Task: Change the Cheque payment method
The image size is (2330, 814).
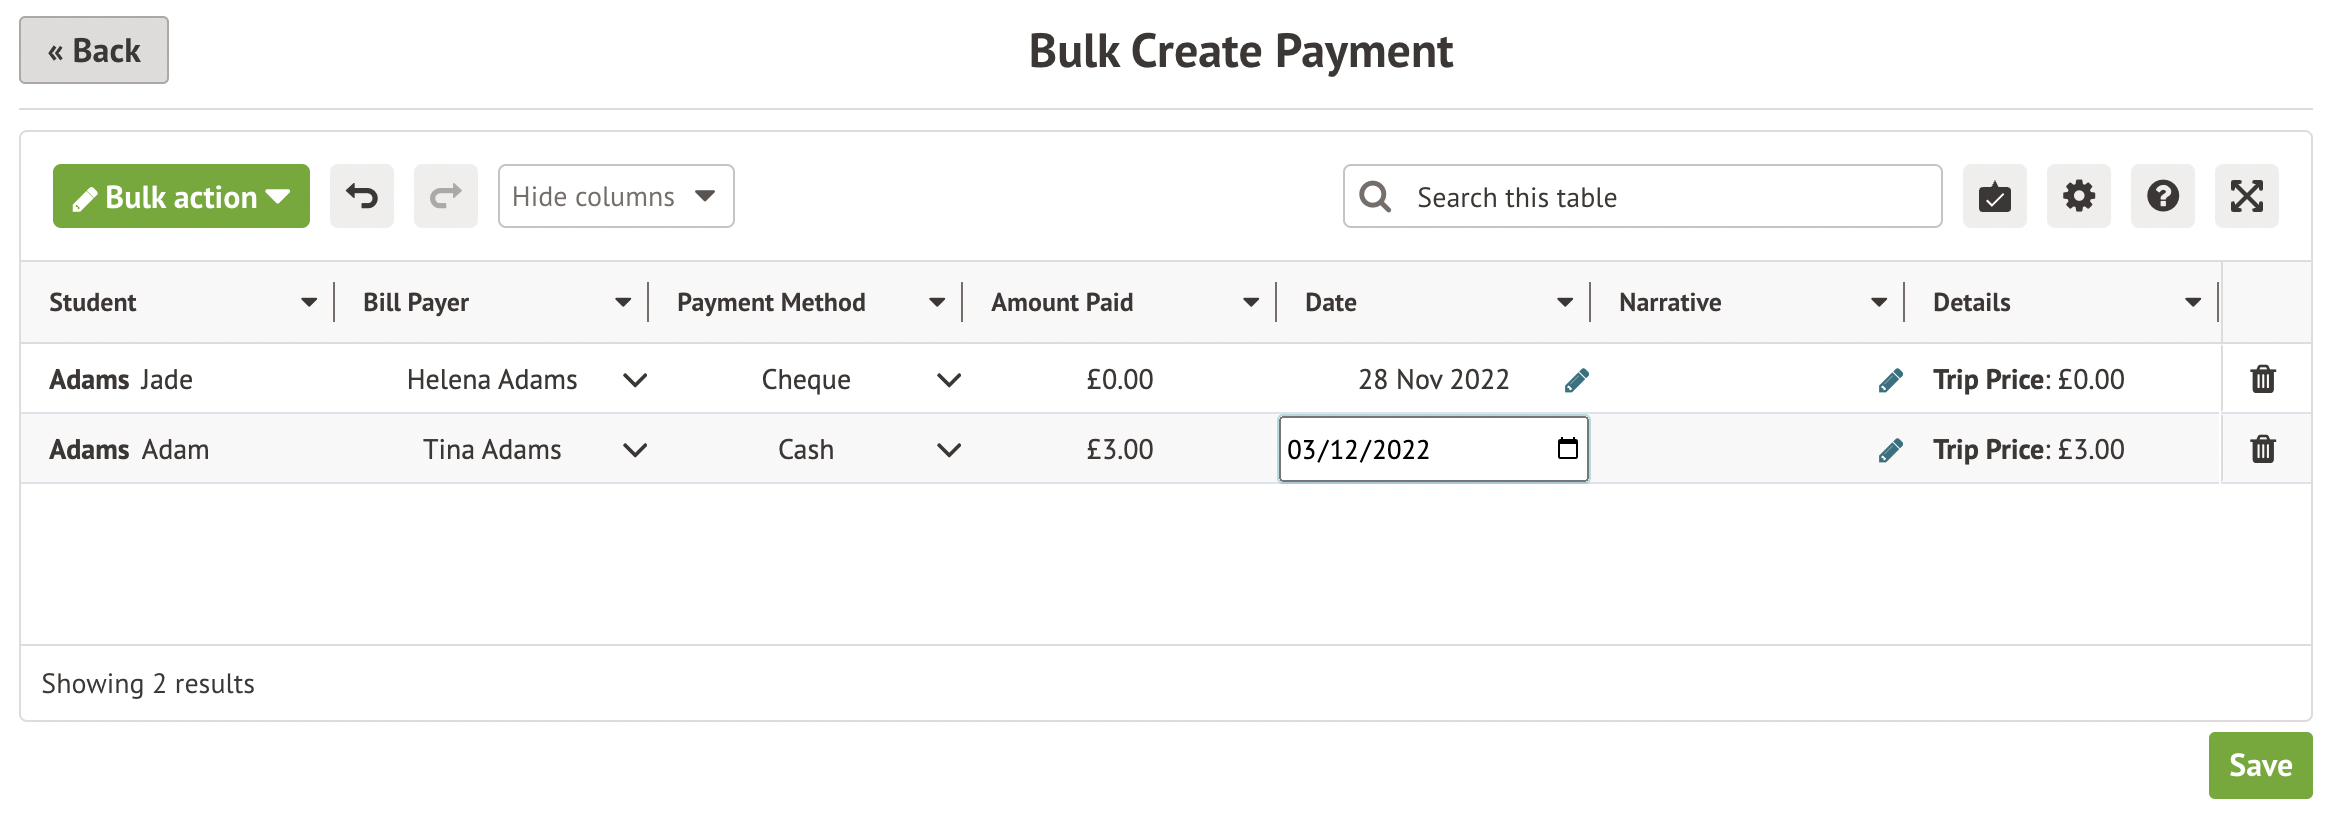Action: point(949,380)
